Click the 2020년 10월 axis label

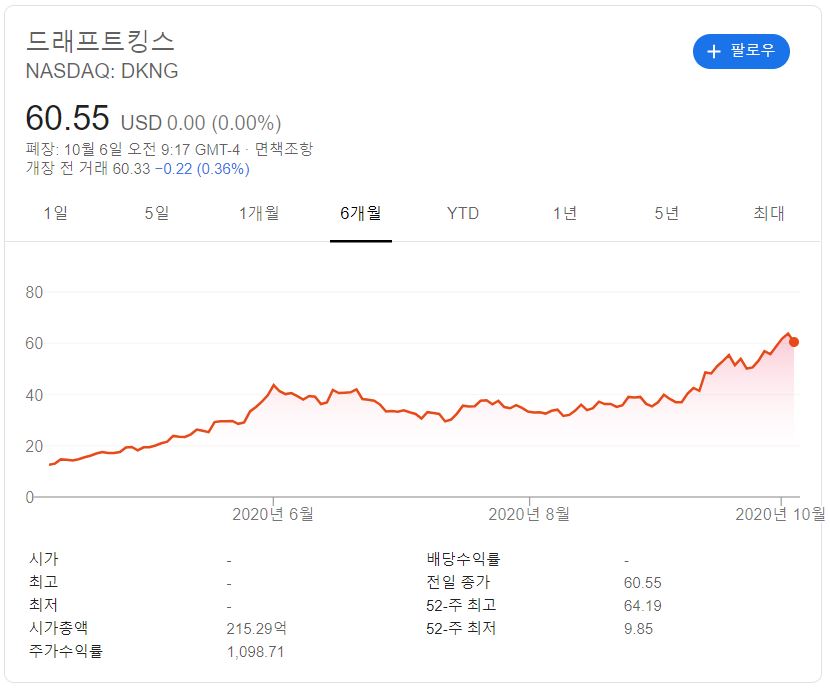tap(780, 514)
